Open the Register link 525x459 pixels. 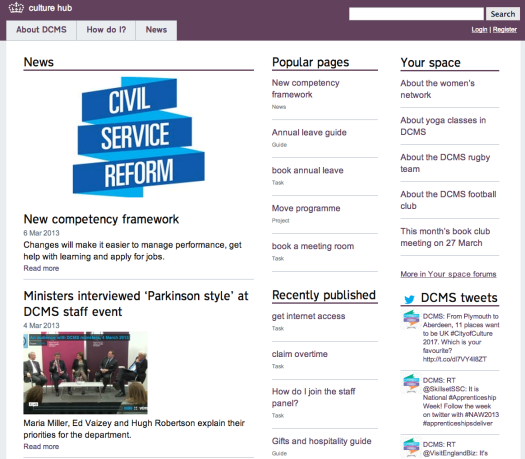click(505, 29)
